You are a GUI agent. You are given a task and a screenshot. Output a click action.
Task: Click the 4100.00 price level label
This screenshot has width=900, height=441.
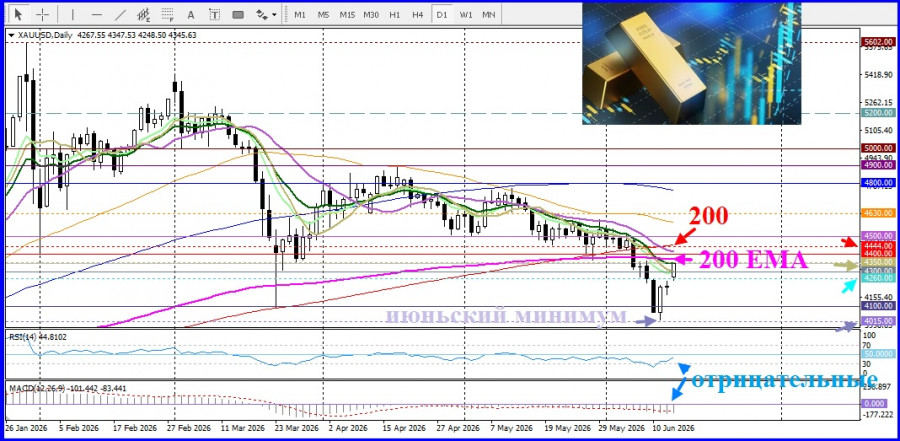click(878, 307)
